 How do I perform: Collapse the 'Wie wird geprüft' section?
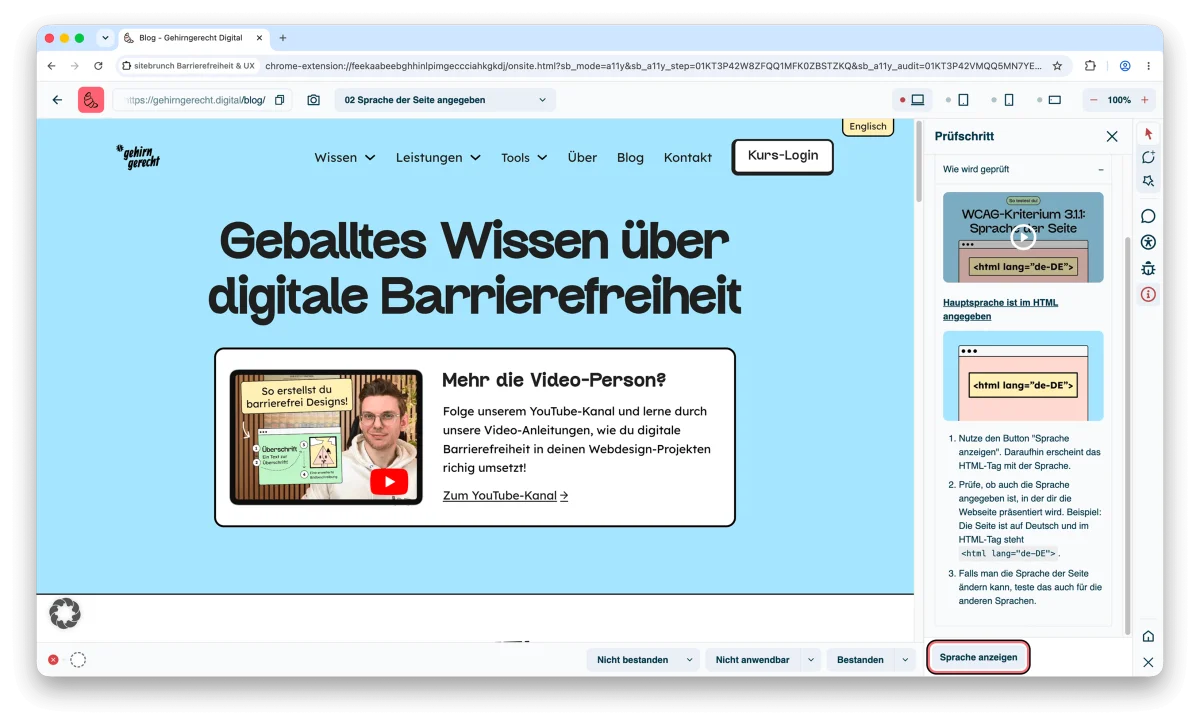[1101, 170]
